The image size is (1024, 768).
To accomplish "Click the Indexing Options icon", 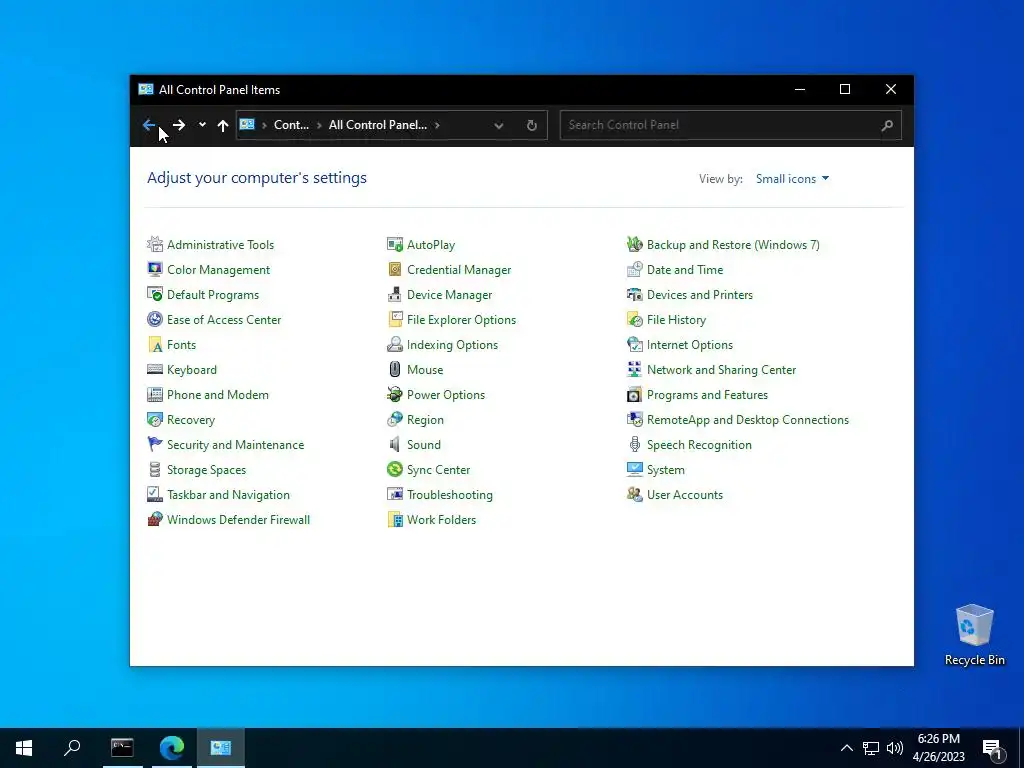I will pyautogui.click(x=395, y=345).
